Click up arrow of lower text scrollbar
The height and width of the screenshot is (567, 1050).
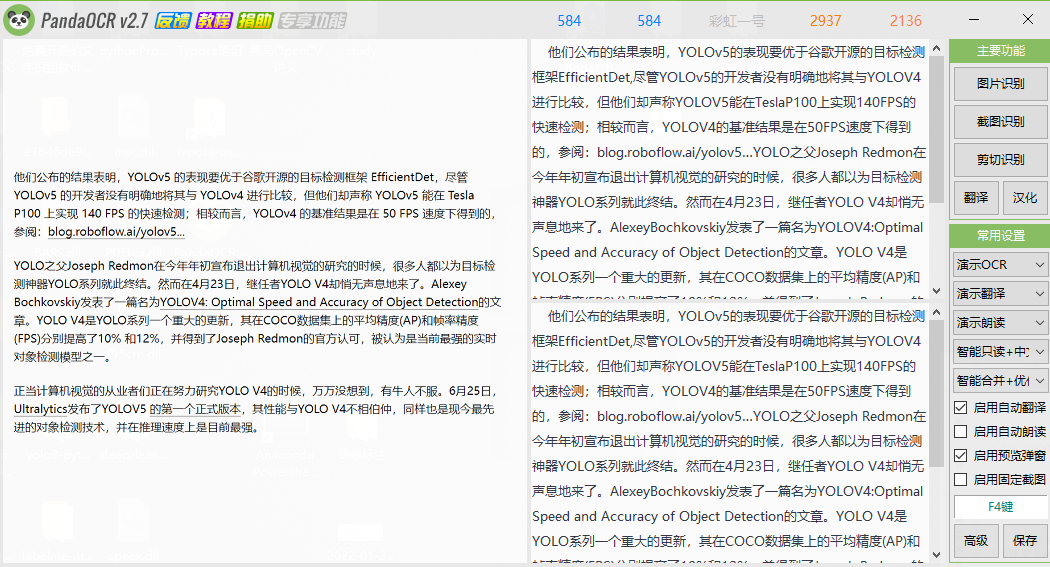coord(937,312)
